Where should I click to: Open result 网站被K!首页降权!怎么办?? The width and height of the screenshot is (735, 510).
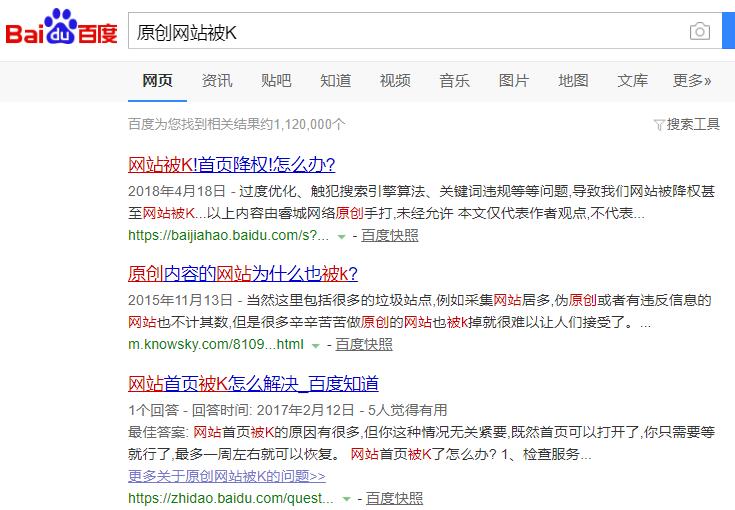tap(232, 165)
